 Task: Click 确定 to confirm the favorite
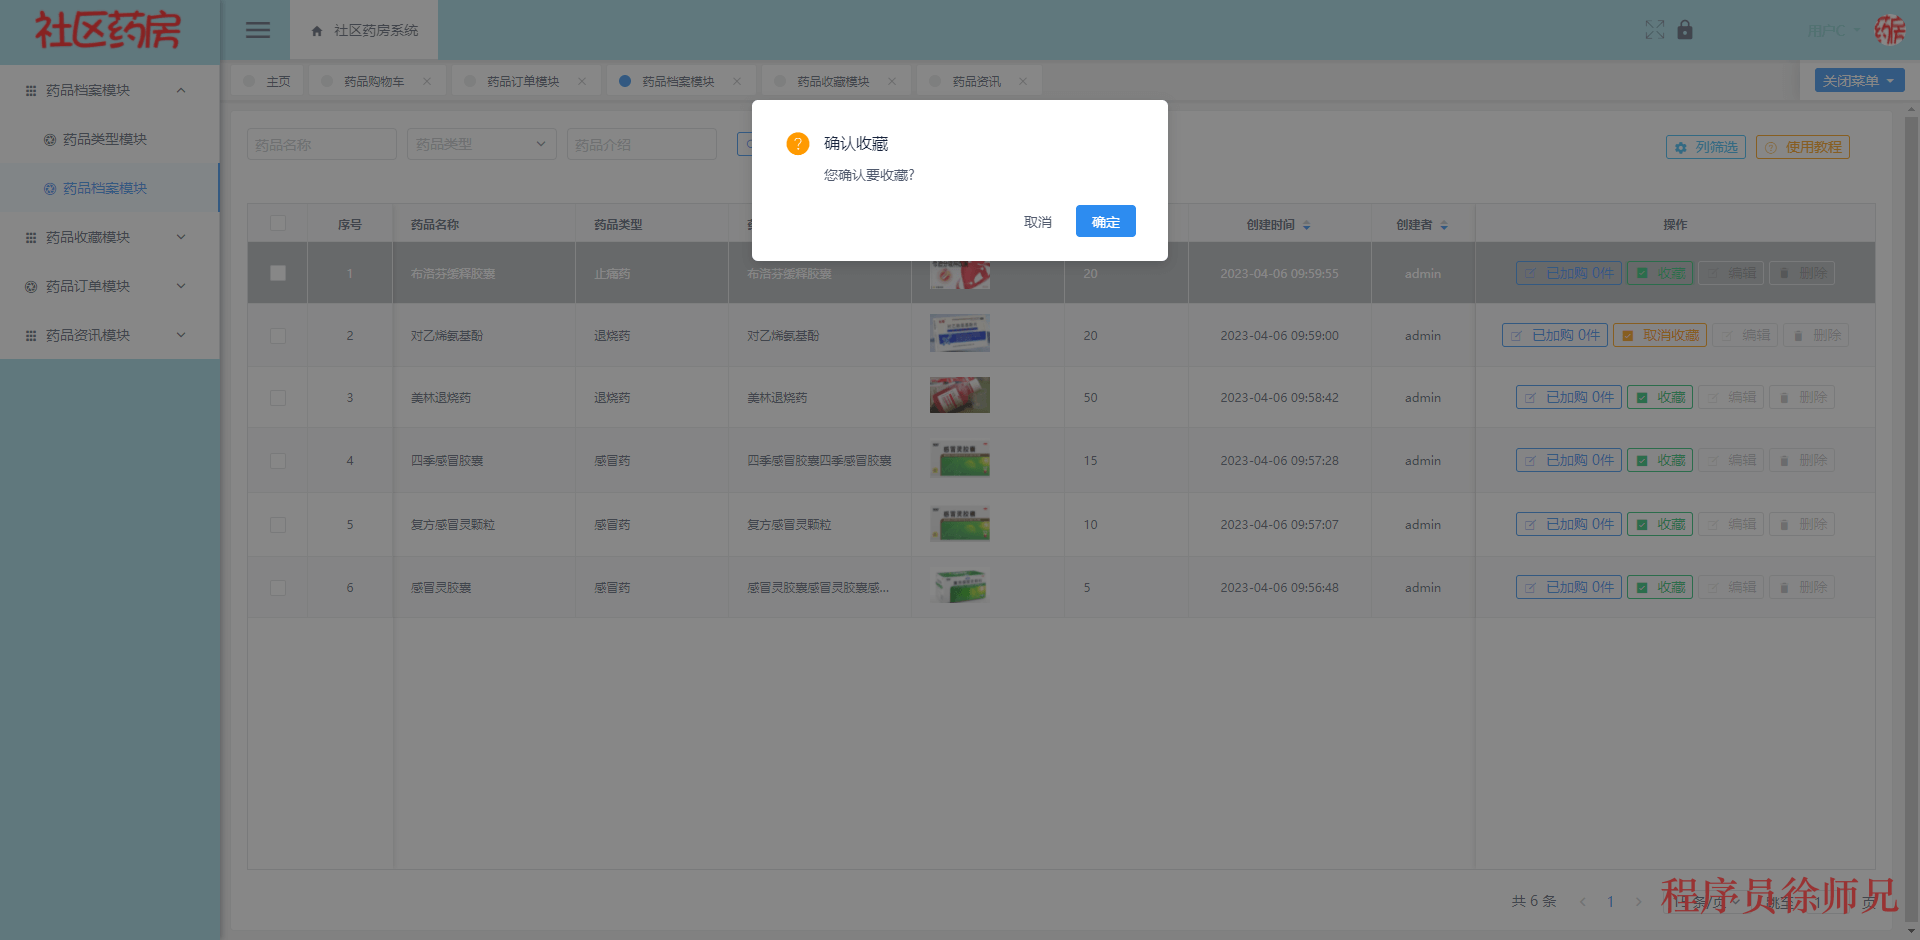(1105, 221)
